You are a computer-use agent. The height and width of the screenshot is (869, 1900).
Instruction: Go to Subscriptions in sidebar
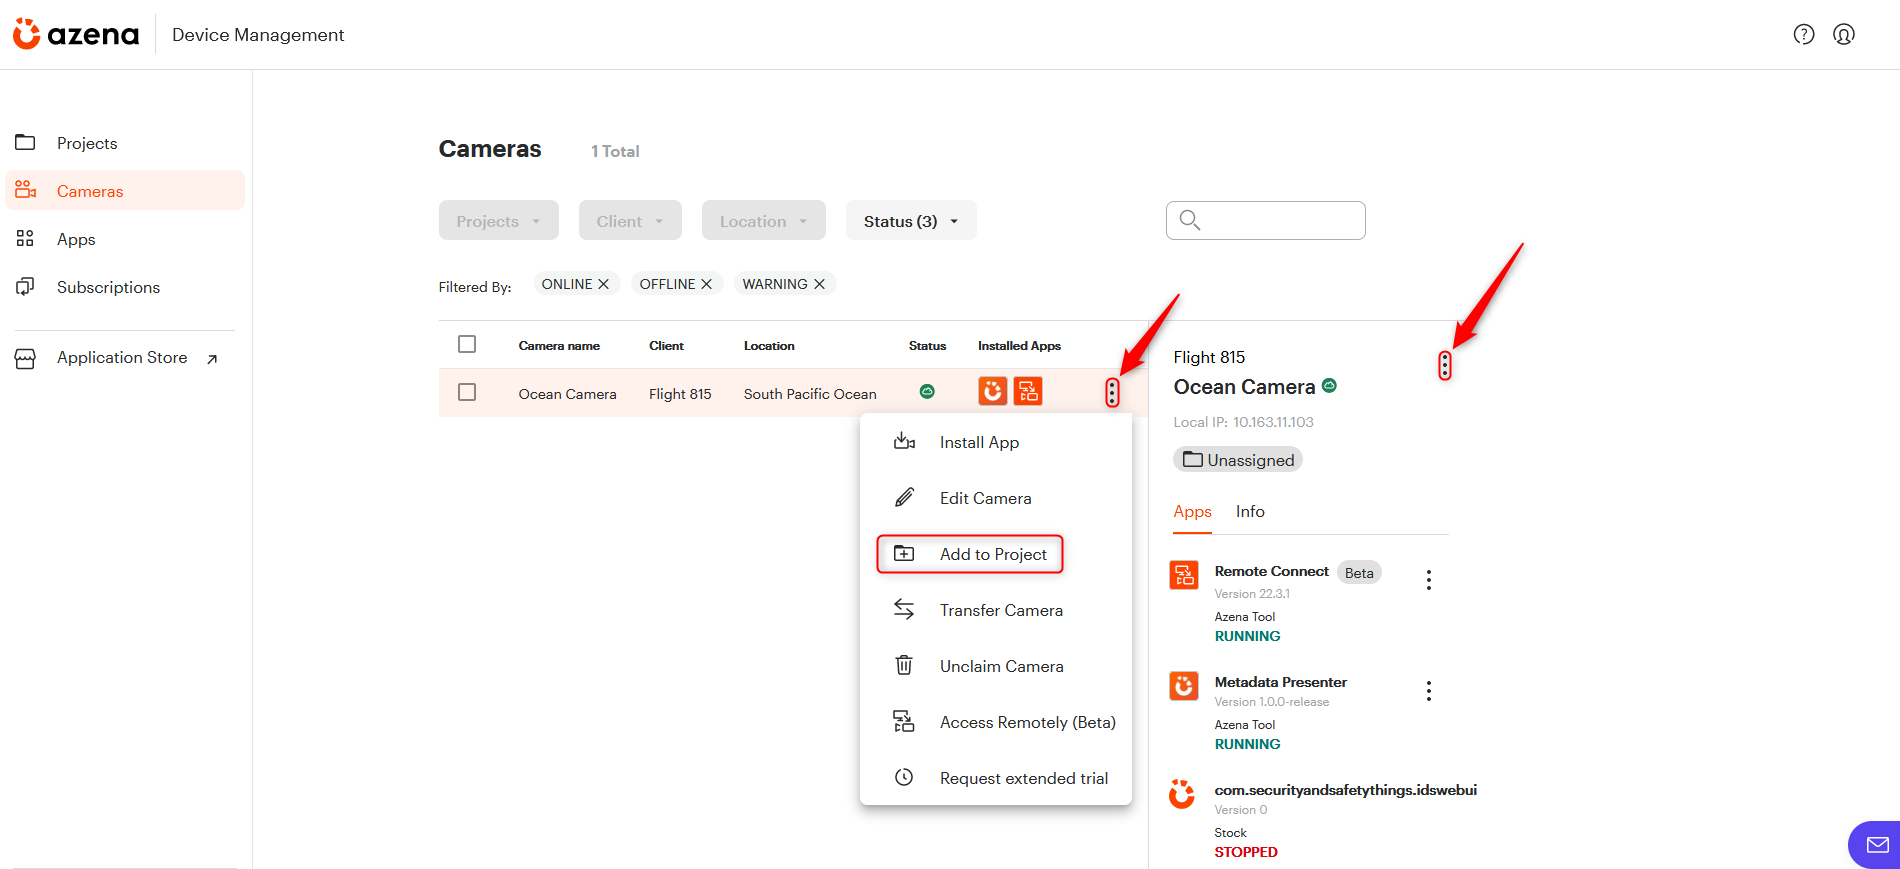pos(125,287)
